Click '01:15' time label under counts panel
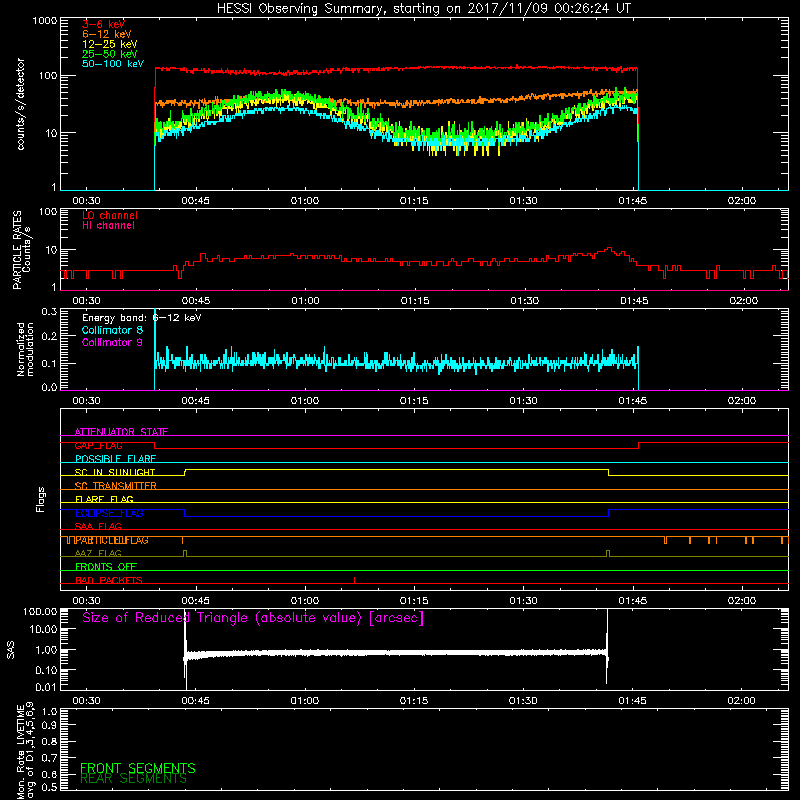The image size is (800, 800). pos(414,201)
